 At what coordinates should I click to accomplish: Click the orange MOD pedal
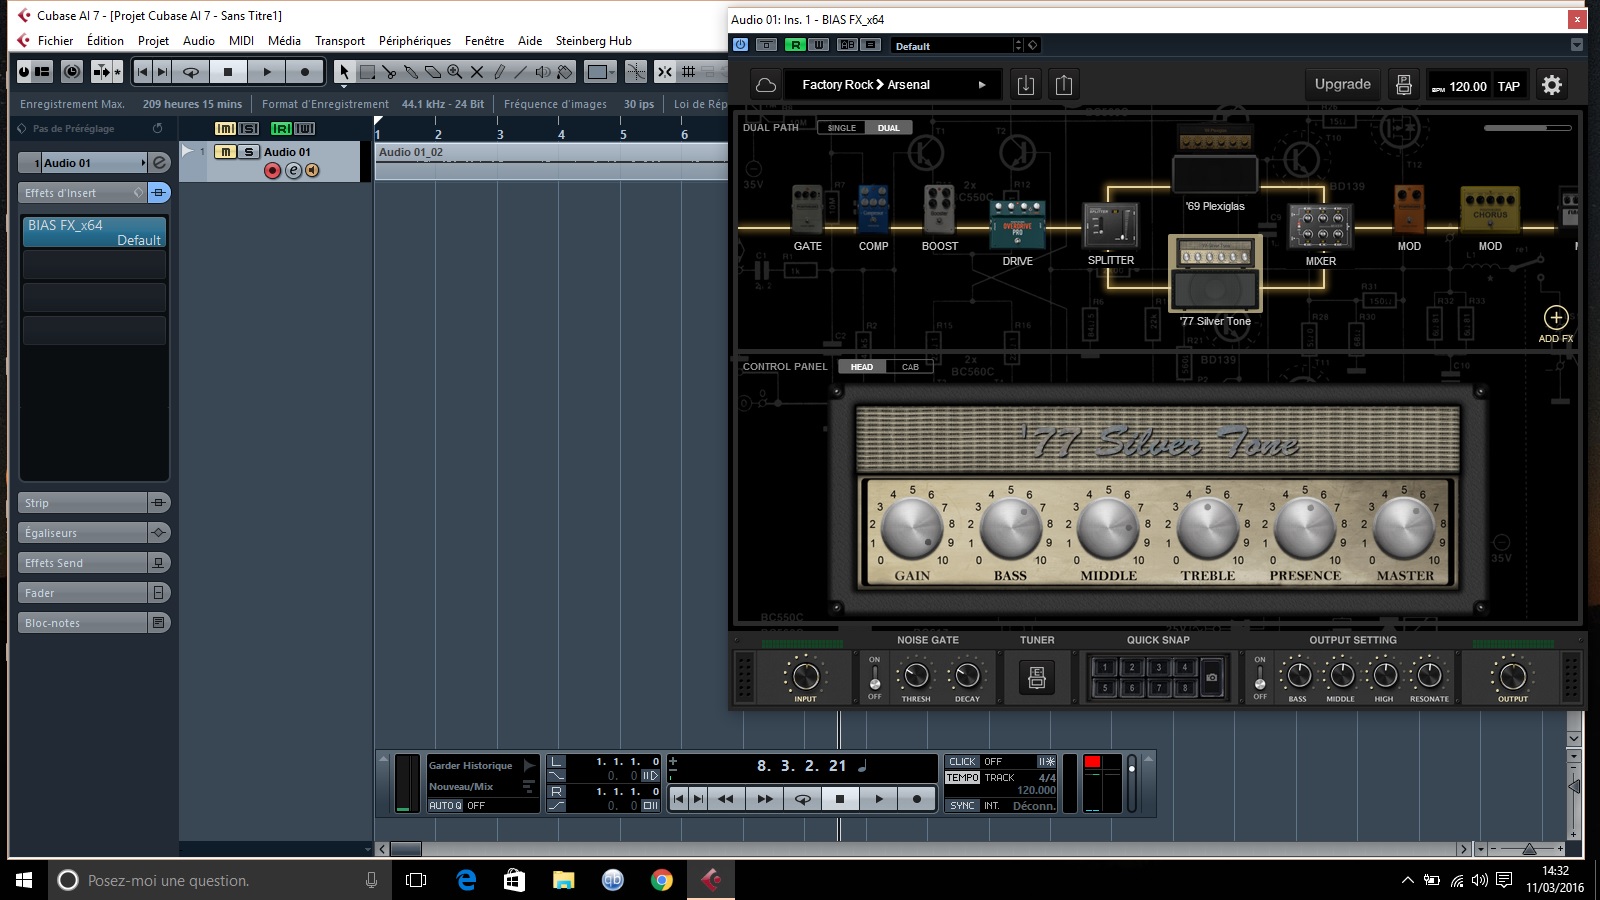click(x=1409, y=210)
